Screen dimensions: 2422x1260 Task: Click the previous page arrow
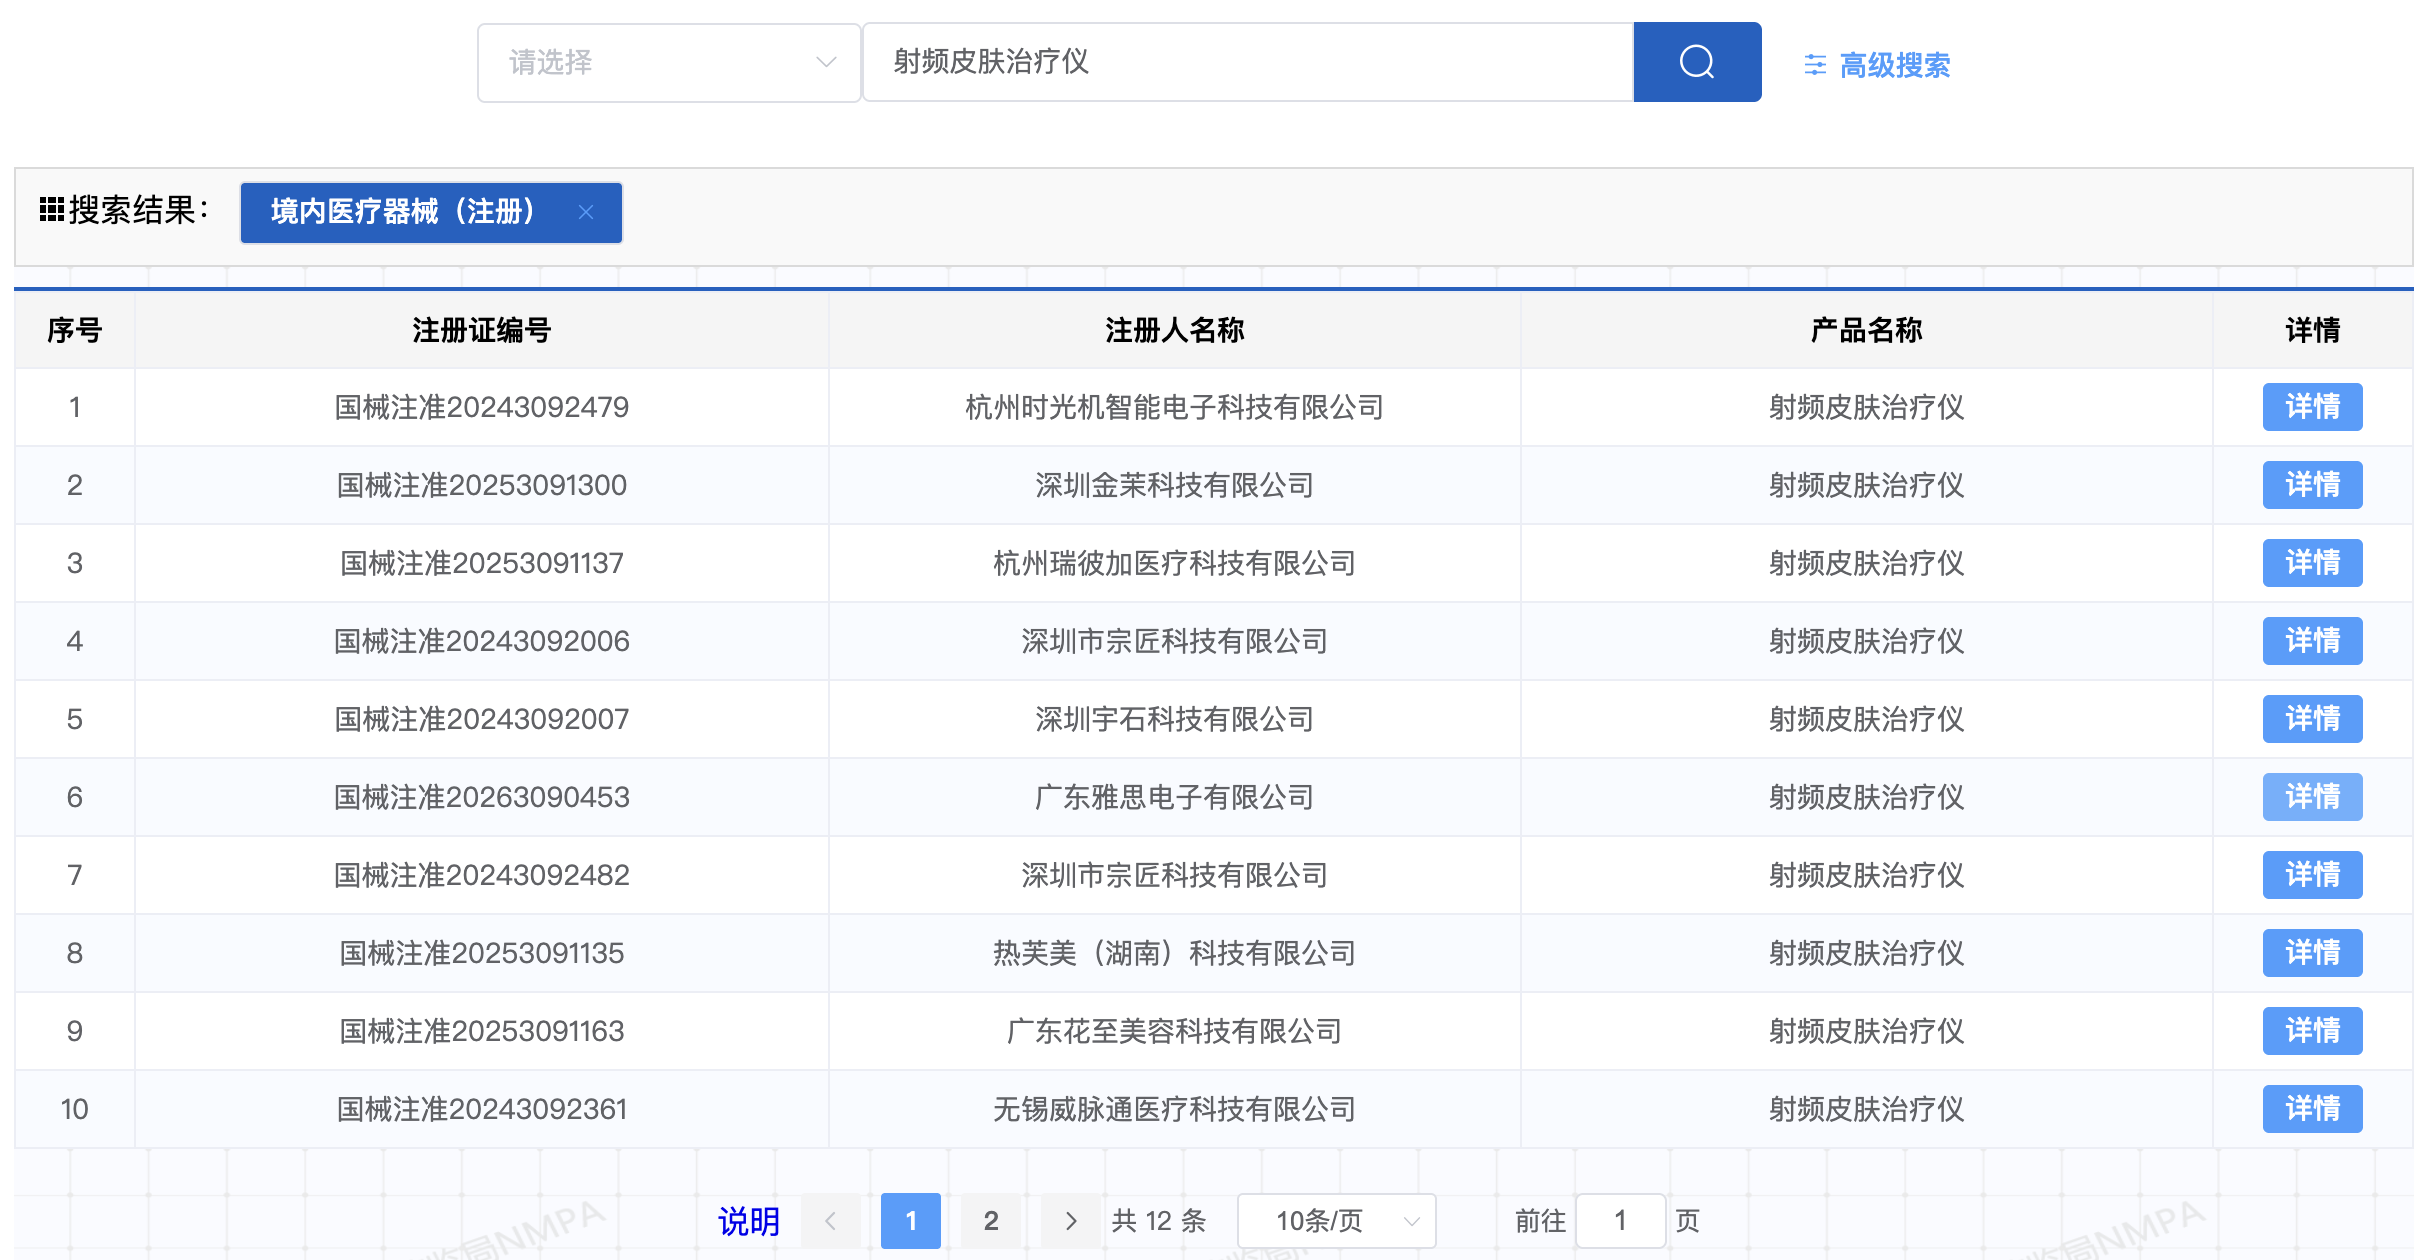(831, 1221)
